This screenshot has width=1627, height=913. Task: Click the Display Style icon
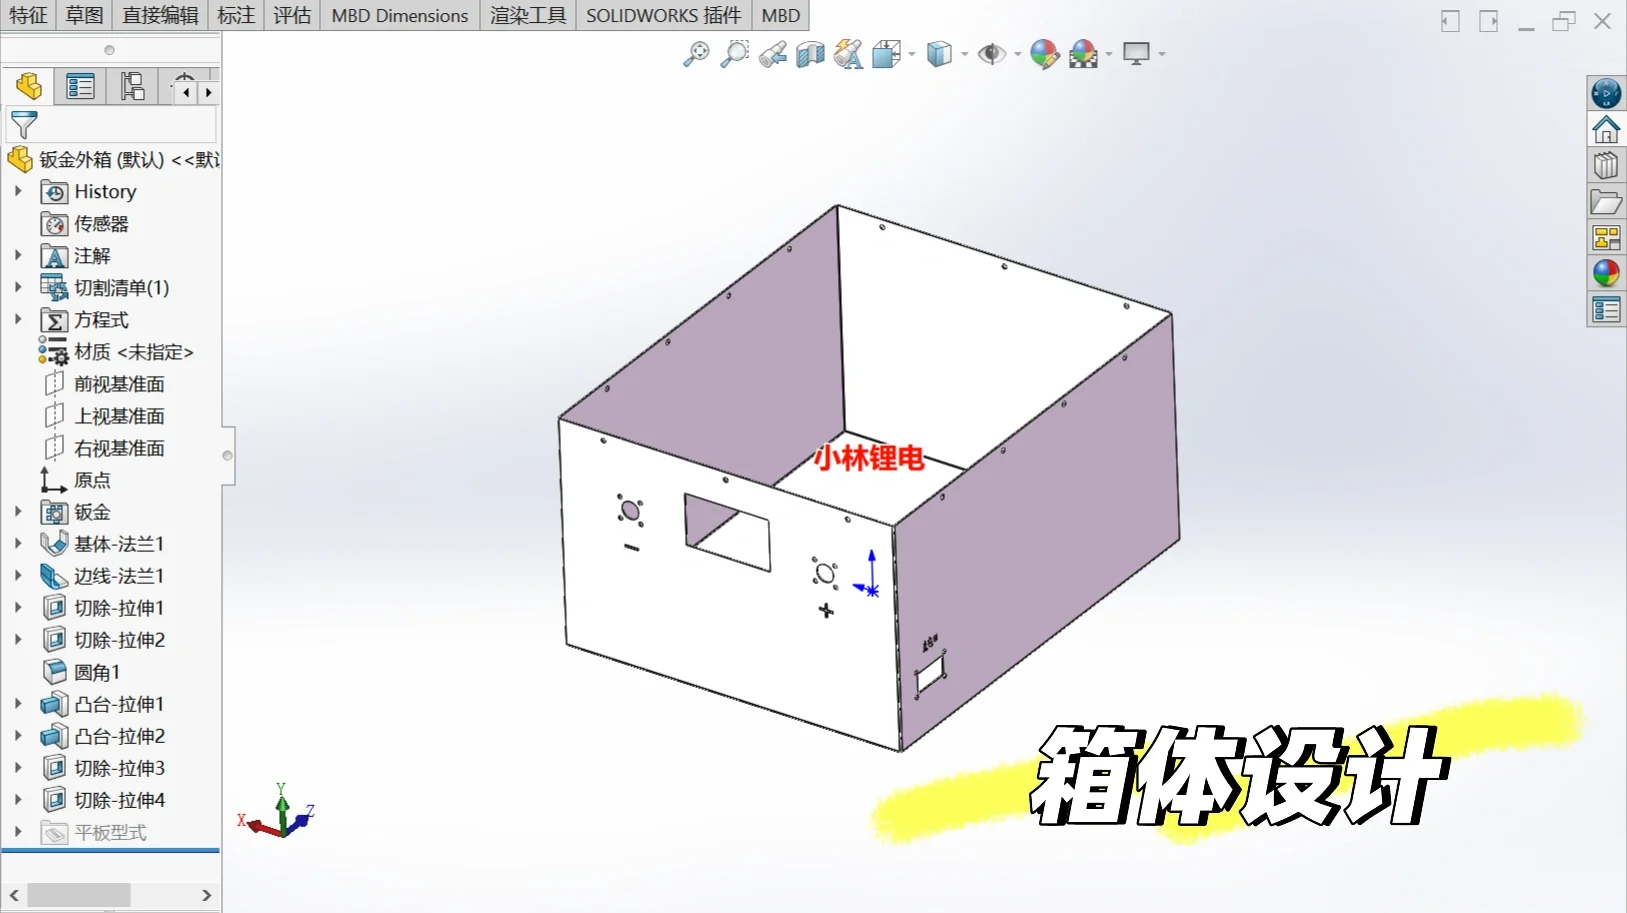939,54
